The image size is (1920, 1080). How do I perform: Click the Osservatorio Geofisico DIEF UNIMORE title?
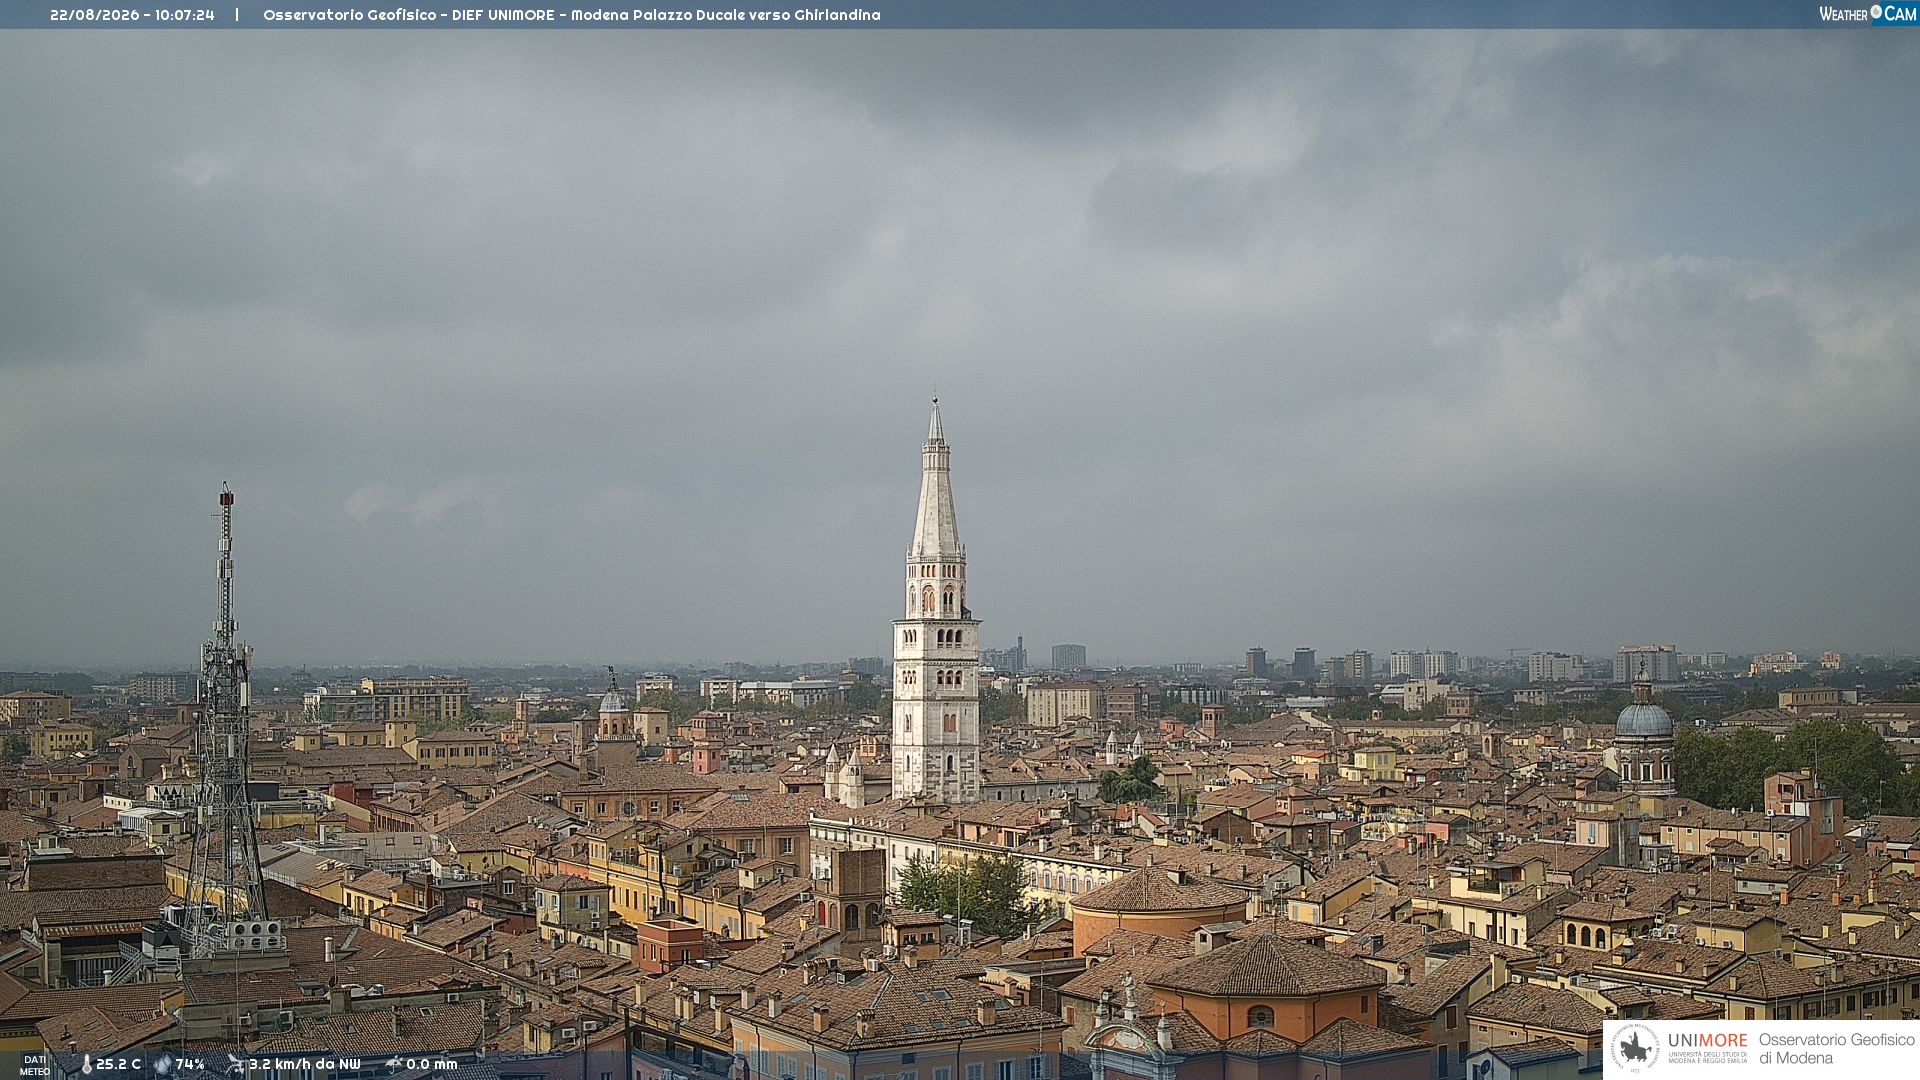coord(413,15)
